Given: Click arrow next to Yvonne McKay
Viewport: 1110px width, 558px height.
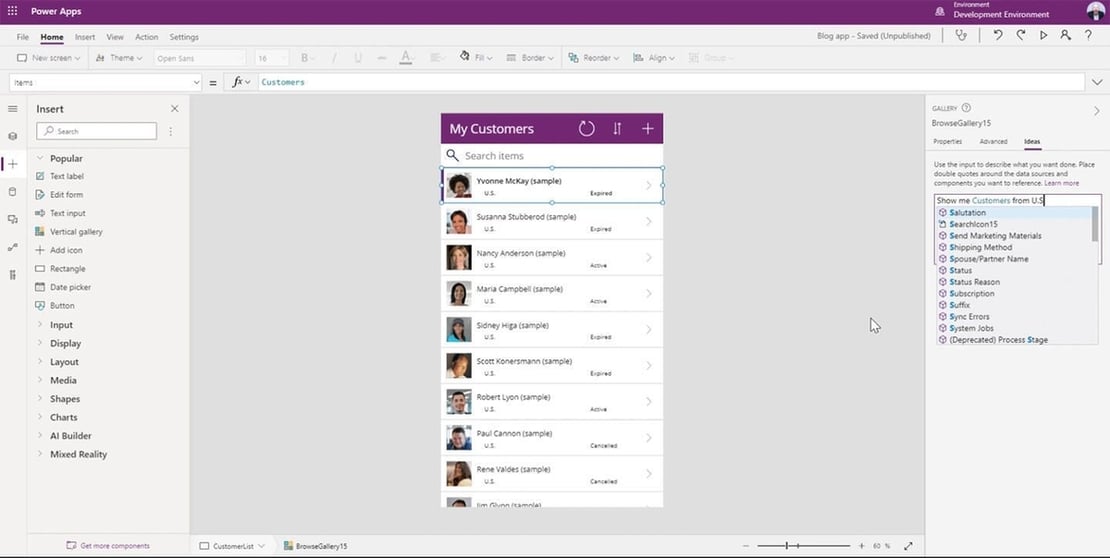Looking at the screenshot, I should [648, 186].
